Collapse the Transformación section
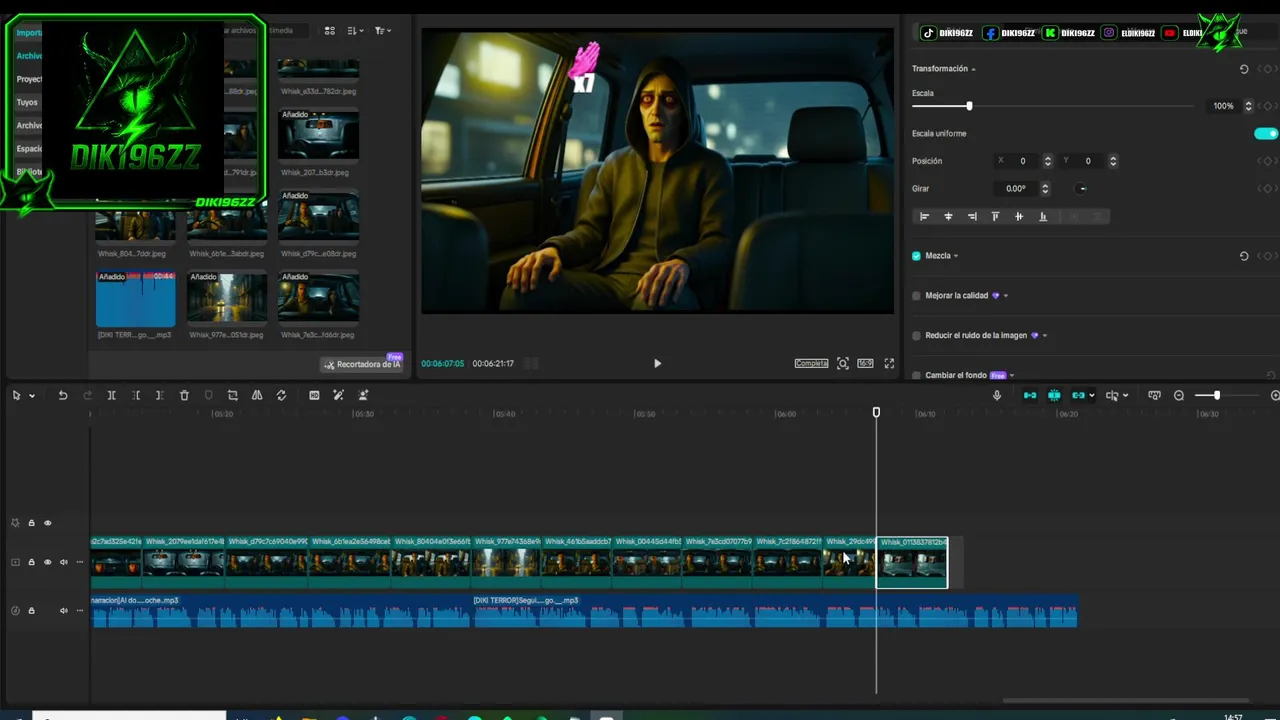 point(973,69)
